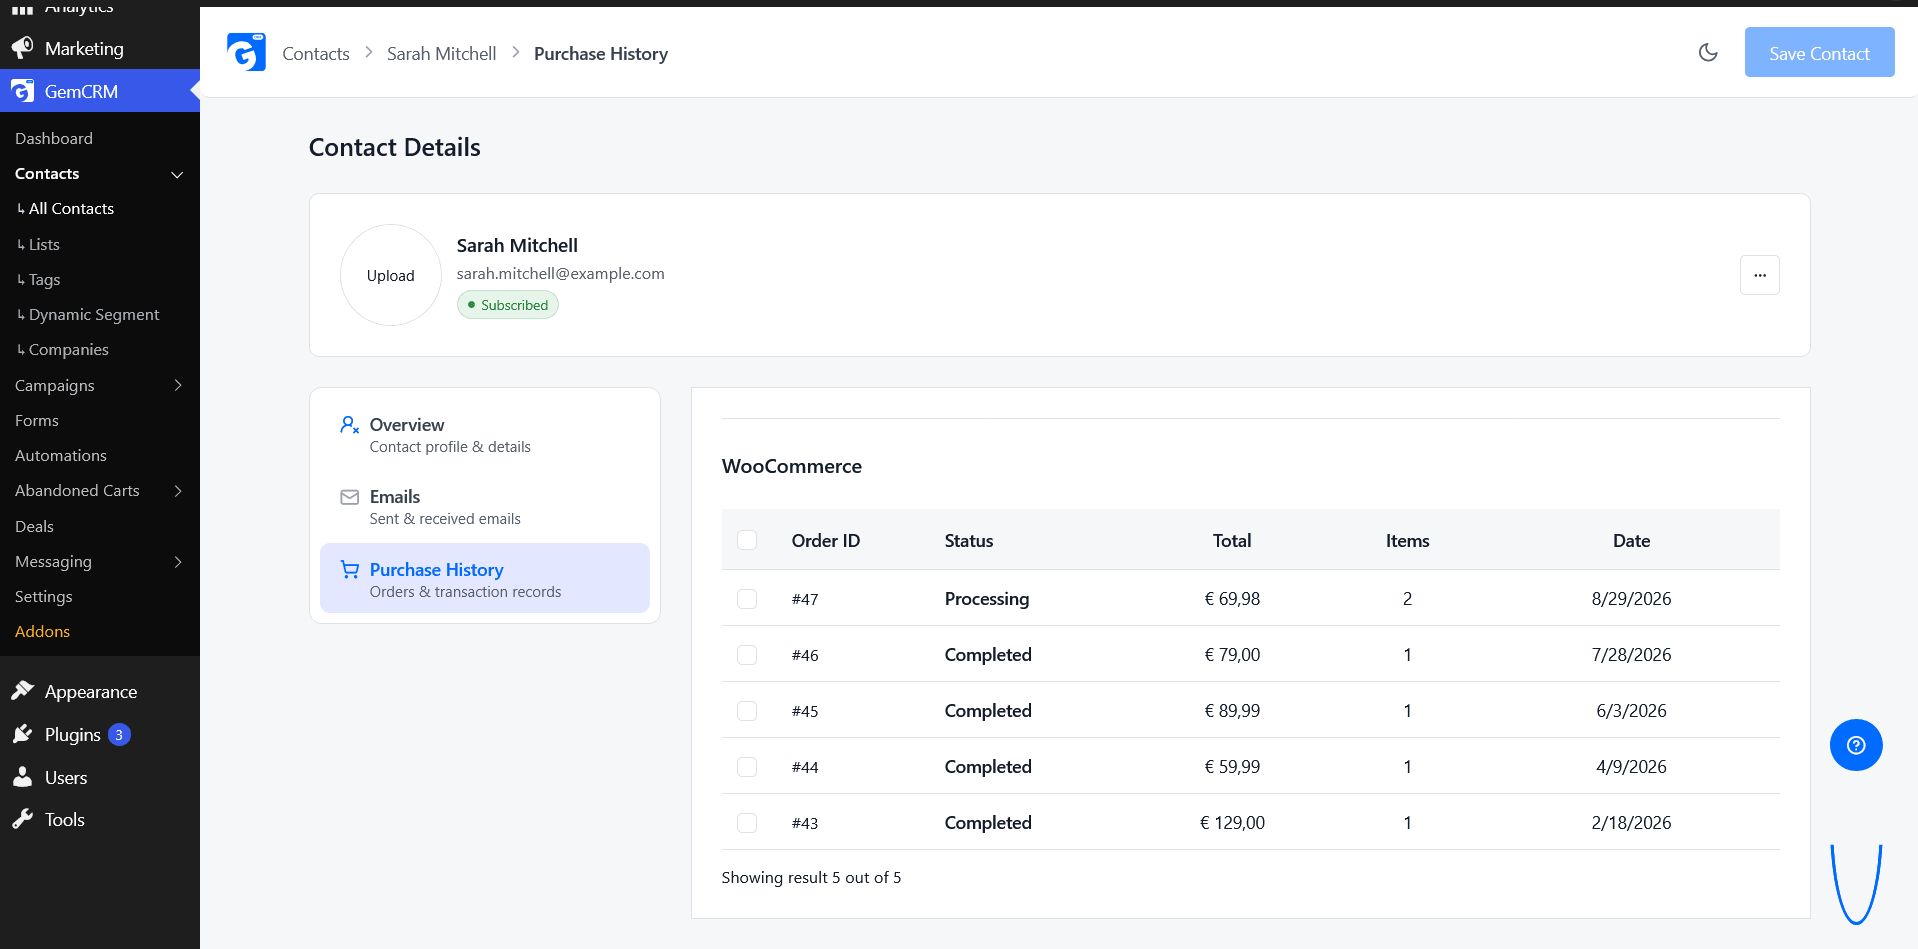Click the GemCRM sidebar menu icon
This screenshot has width=1918, height=949.
(x=22, y=91)
